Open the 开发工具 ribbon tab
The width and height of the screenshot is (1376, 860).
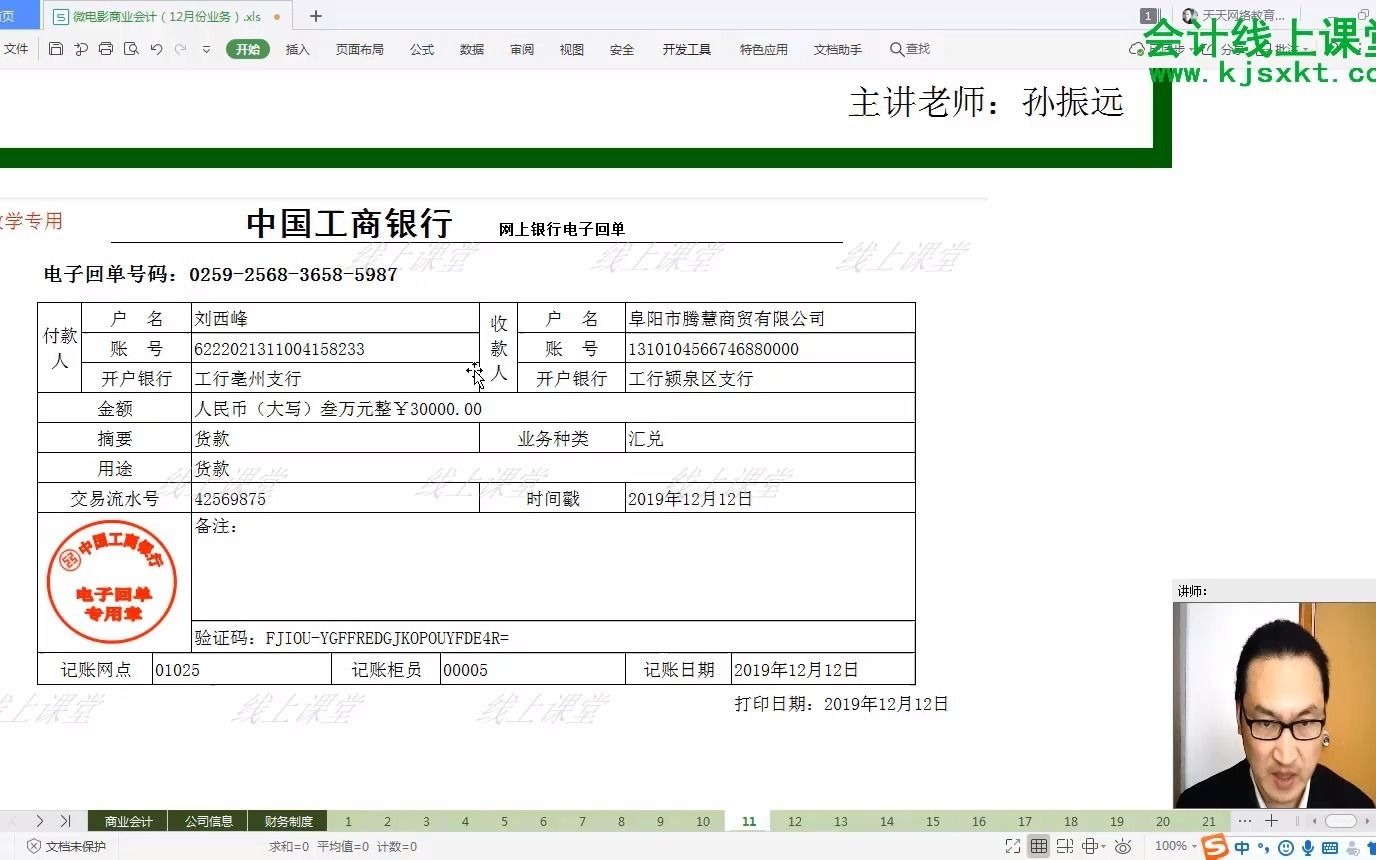[687, 49]
